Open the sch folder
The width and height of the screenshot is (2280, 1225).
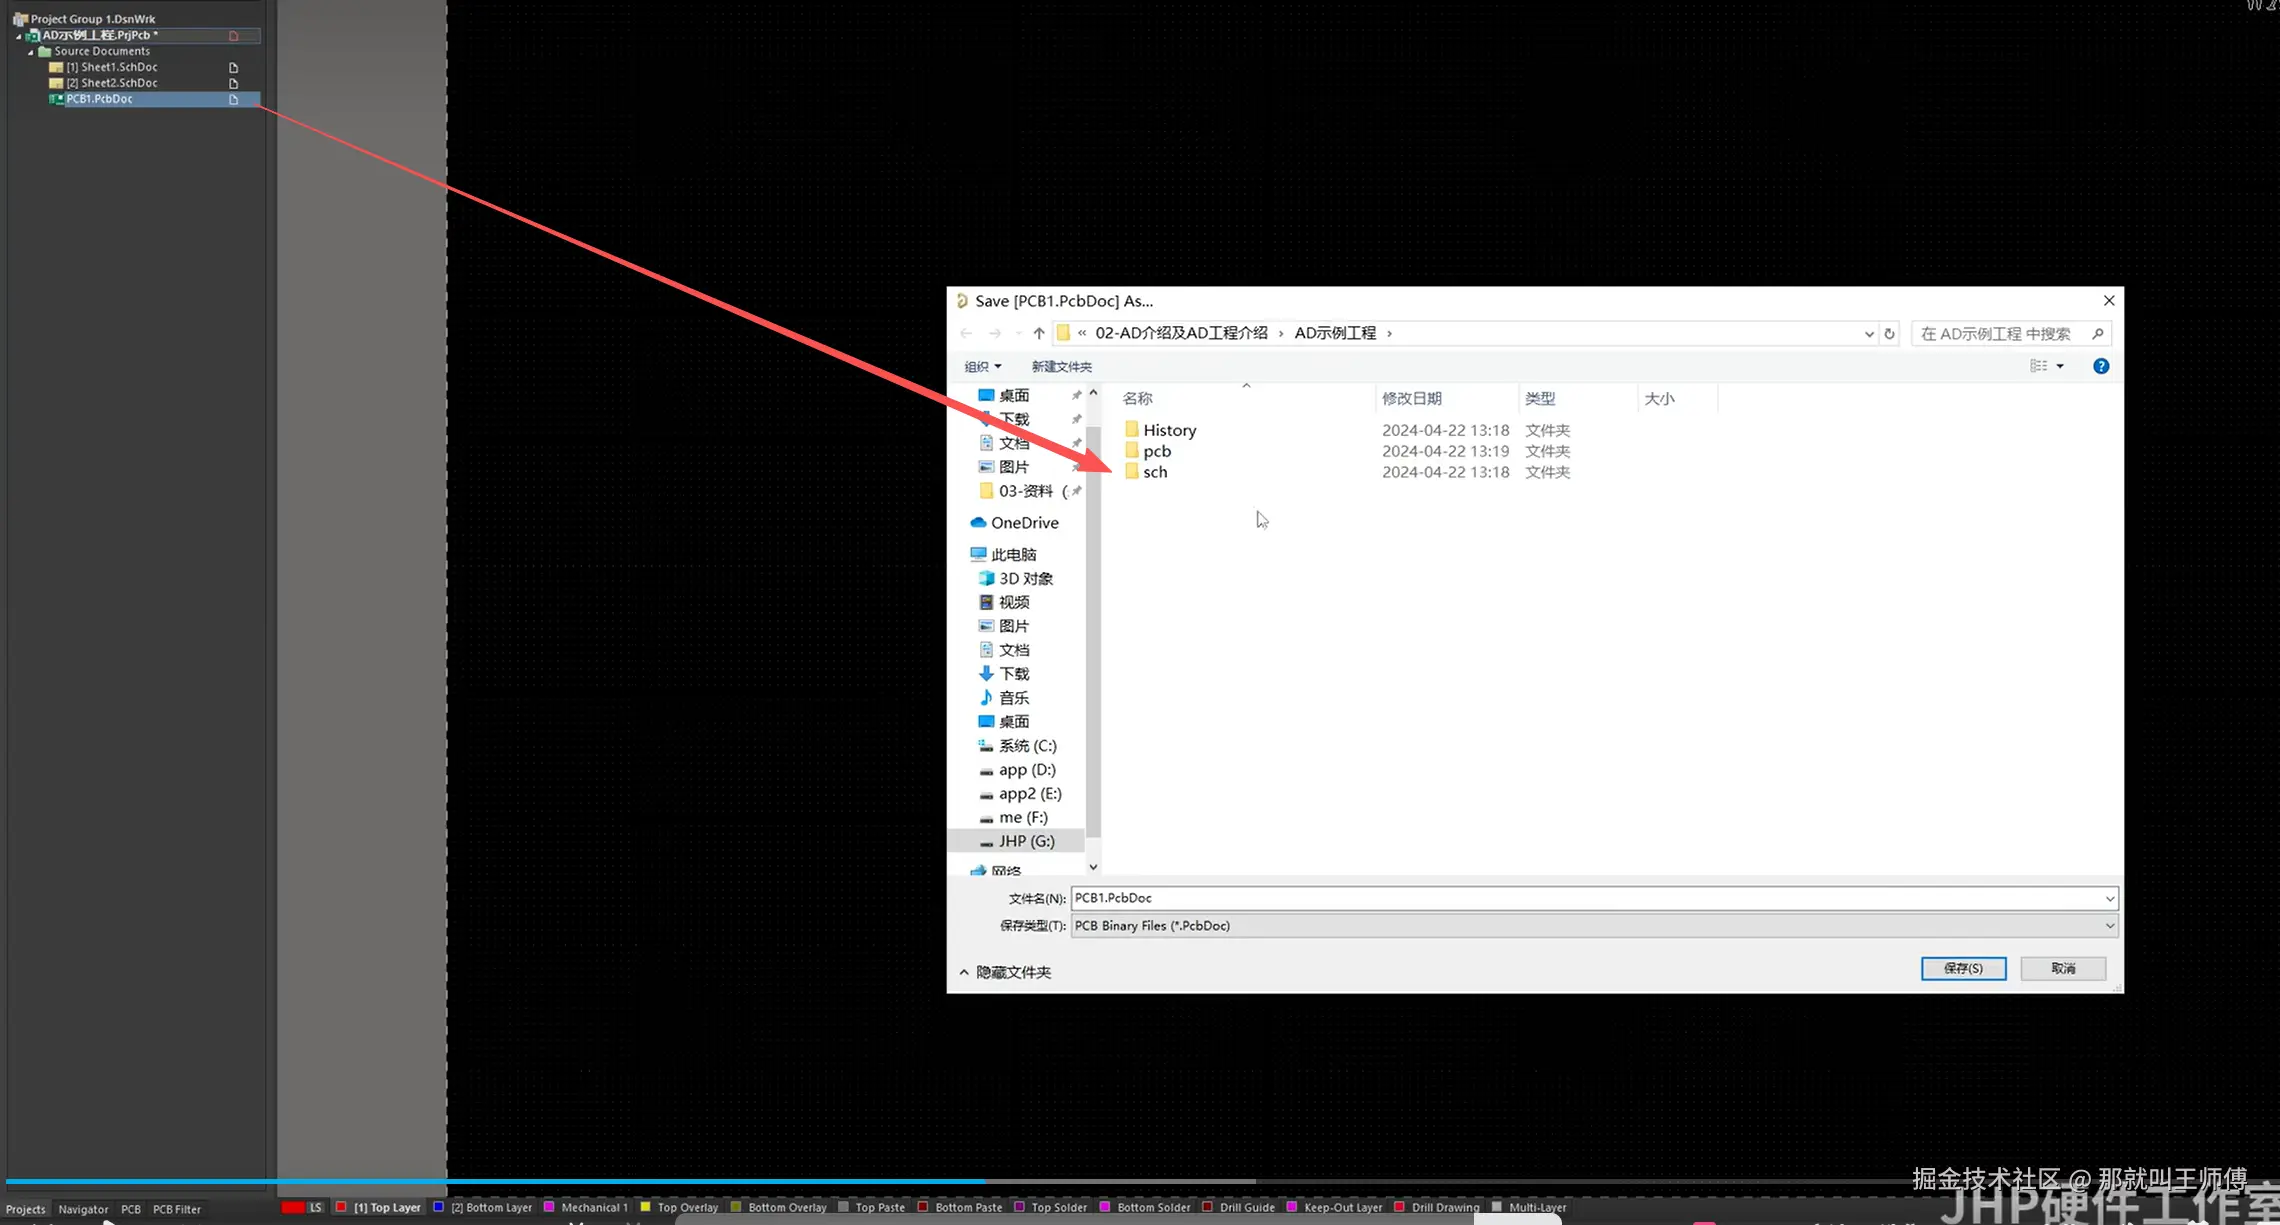click(x=1155, y=472)
